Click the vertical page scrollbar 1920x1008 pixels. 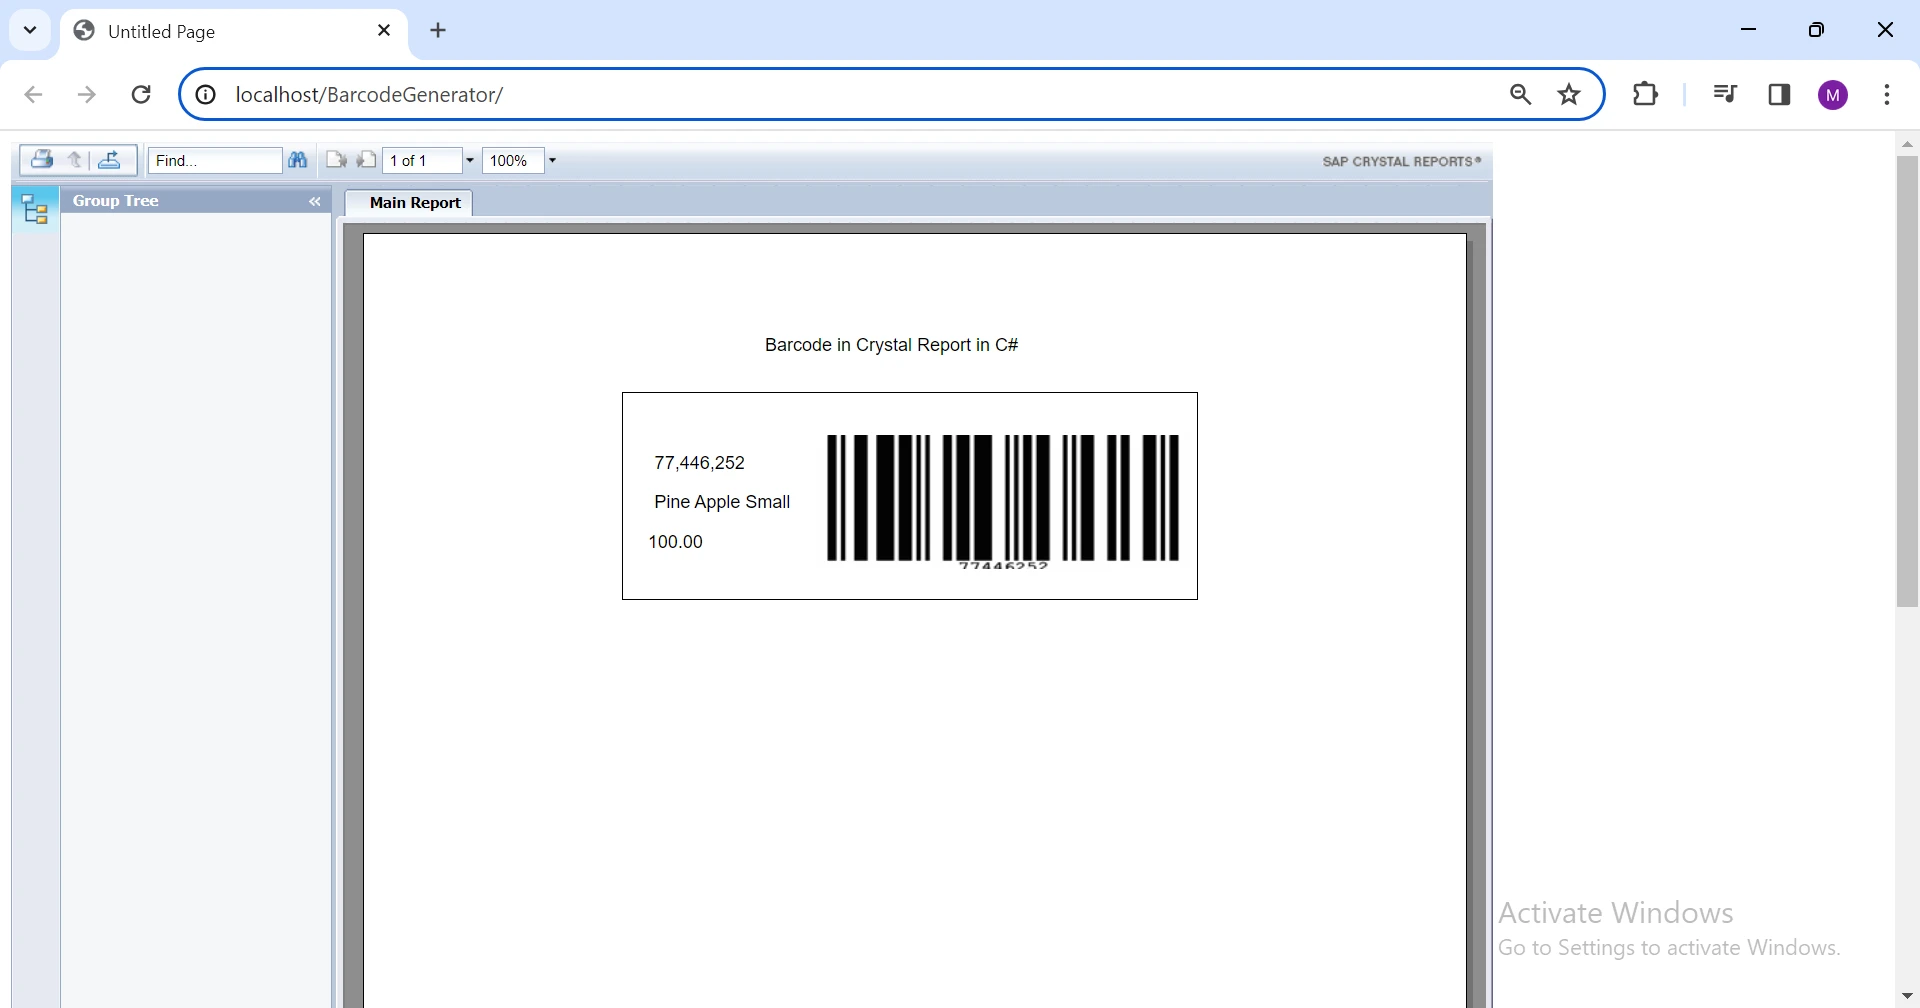tap(1907, 380)
